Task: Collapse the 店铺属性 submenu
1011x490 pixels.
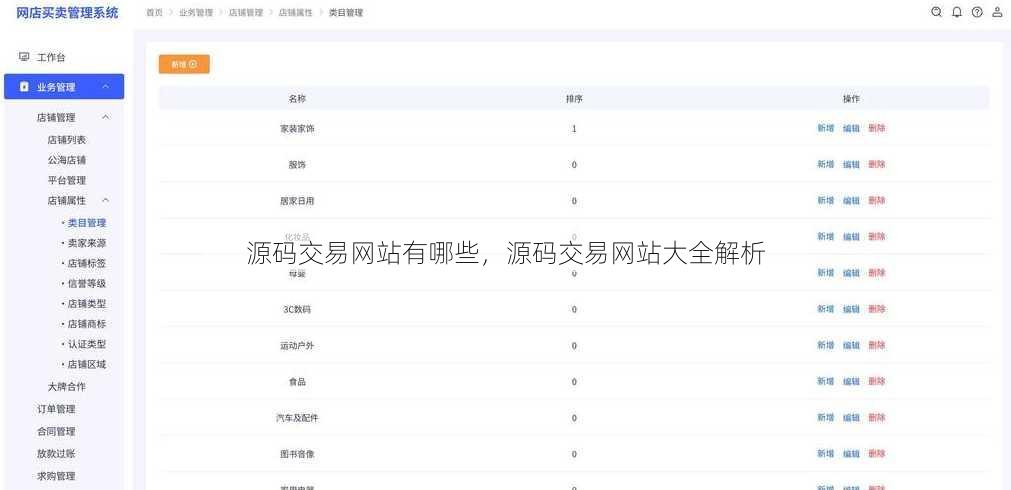Action: (x=106, y=201)
